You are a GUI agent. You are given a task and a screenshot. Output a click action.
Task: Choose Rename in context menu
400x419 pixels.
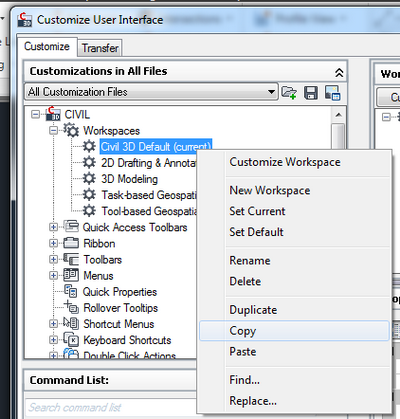pos(294,260)
